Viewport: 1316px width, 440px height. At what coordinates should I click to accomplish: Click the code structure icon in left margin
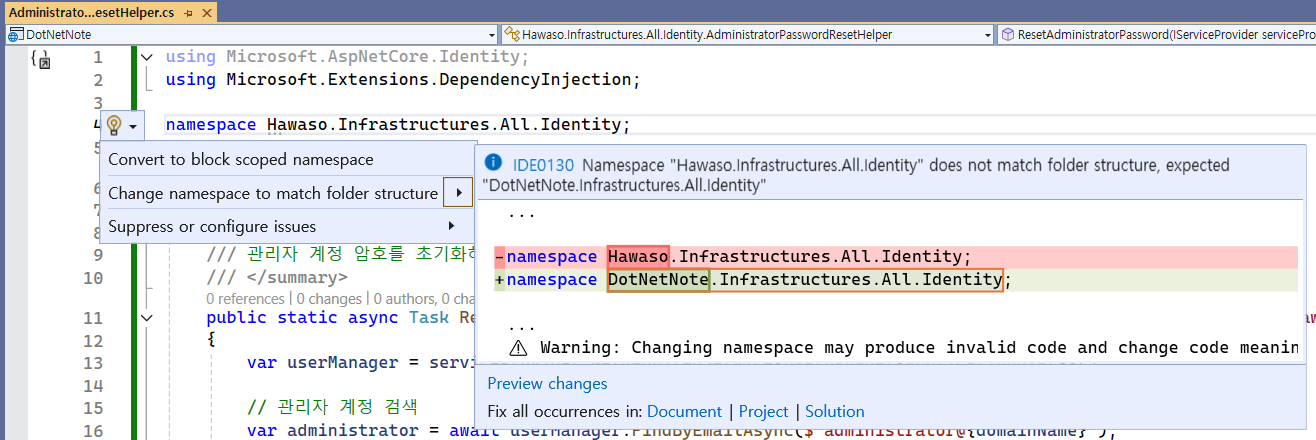41,60
